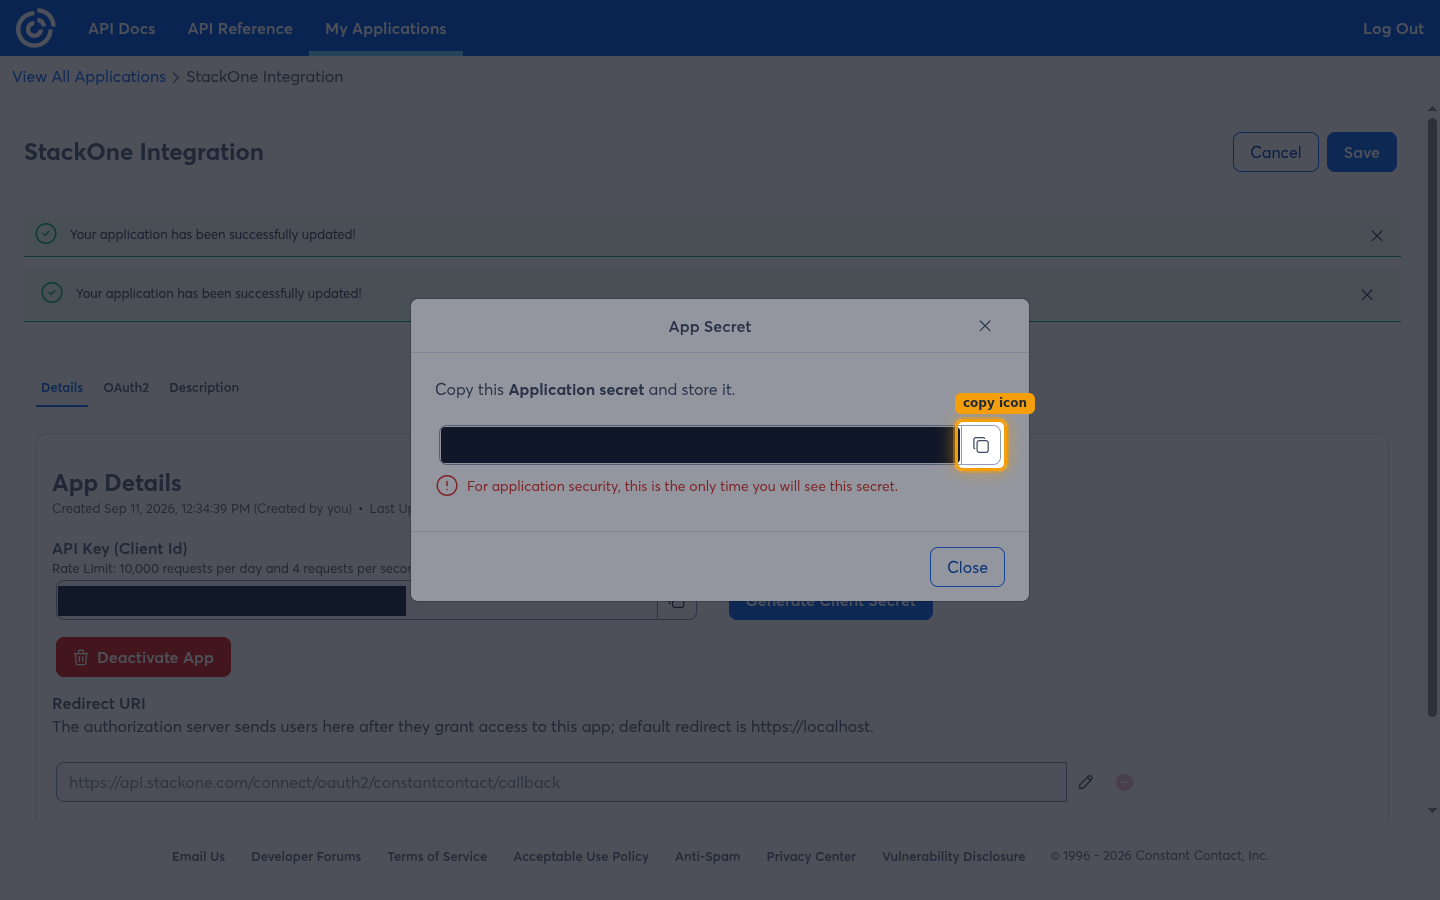Click the StackOne Integration breadcrumb text
The width and height of the screenshot is (1440, 900).
point(264,77)
